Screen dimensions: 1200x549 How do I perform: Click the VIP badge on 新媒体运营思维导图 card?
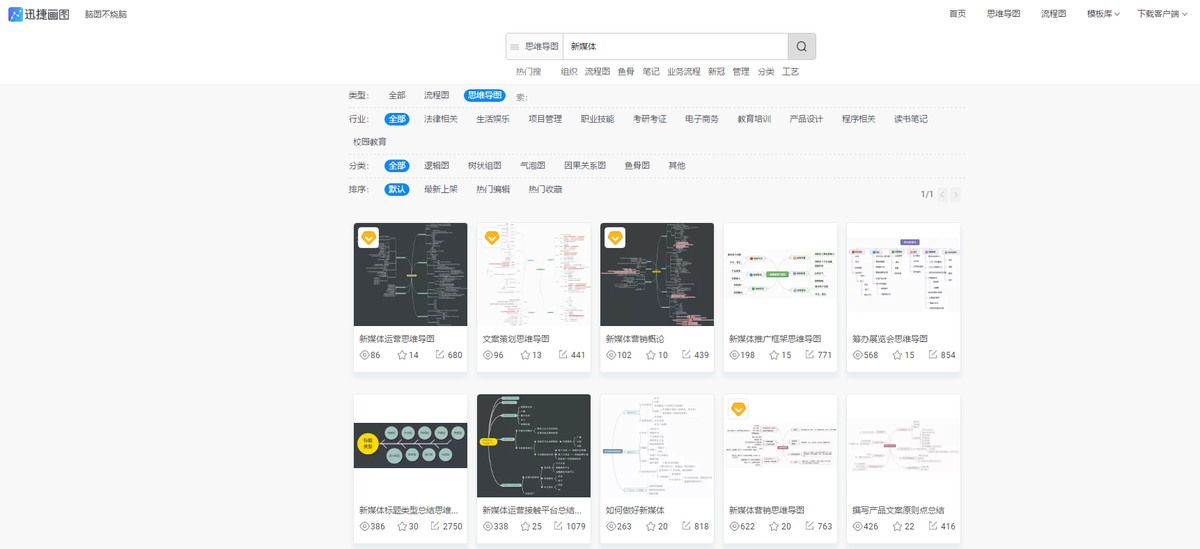click(x=368, y=238)
